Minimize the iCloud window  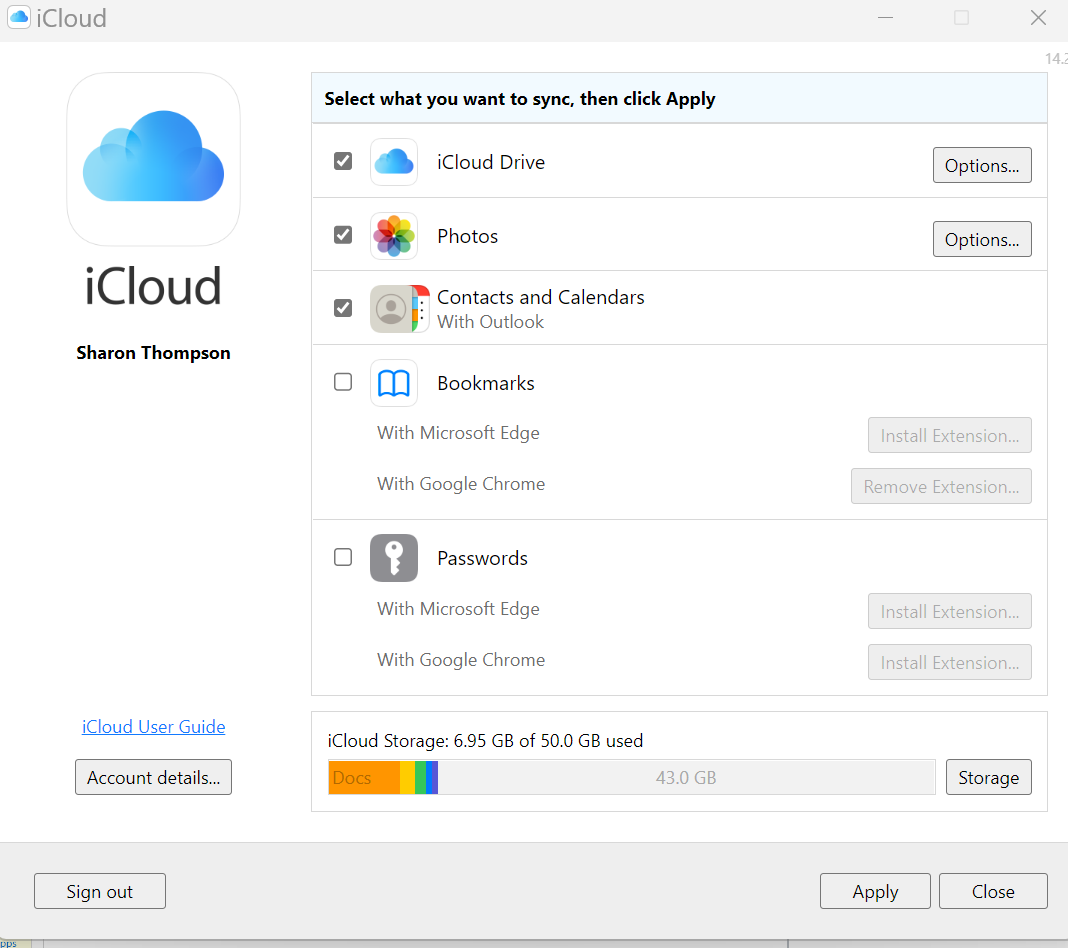point(885,18)
